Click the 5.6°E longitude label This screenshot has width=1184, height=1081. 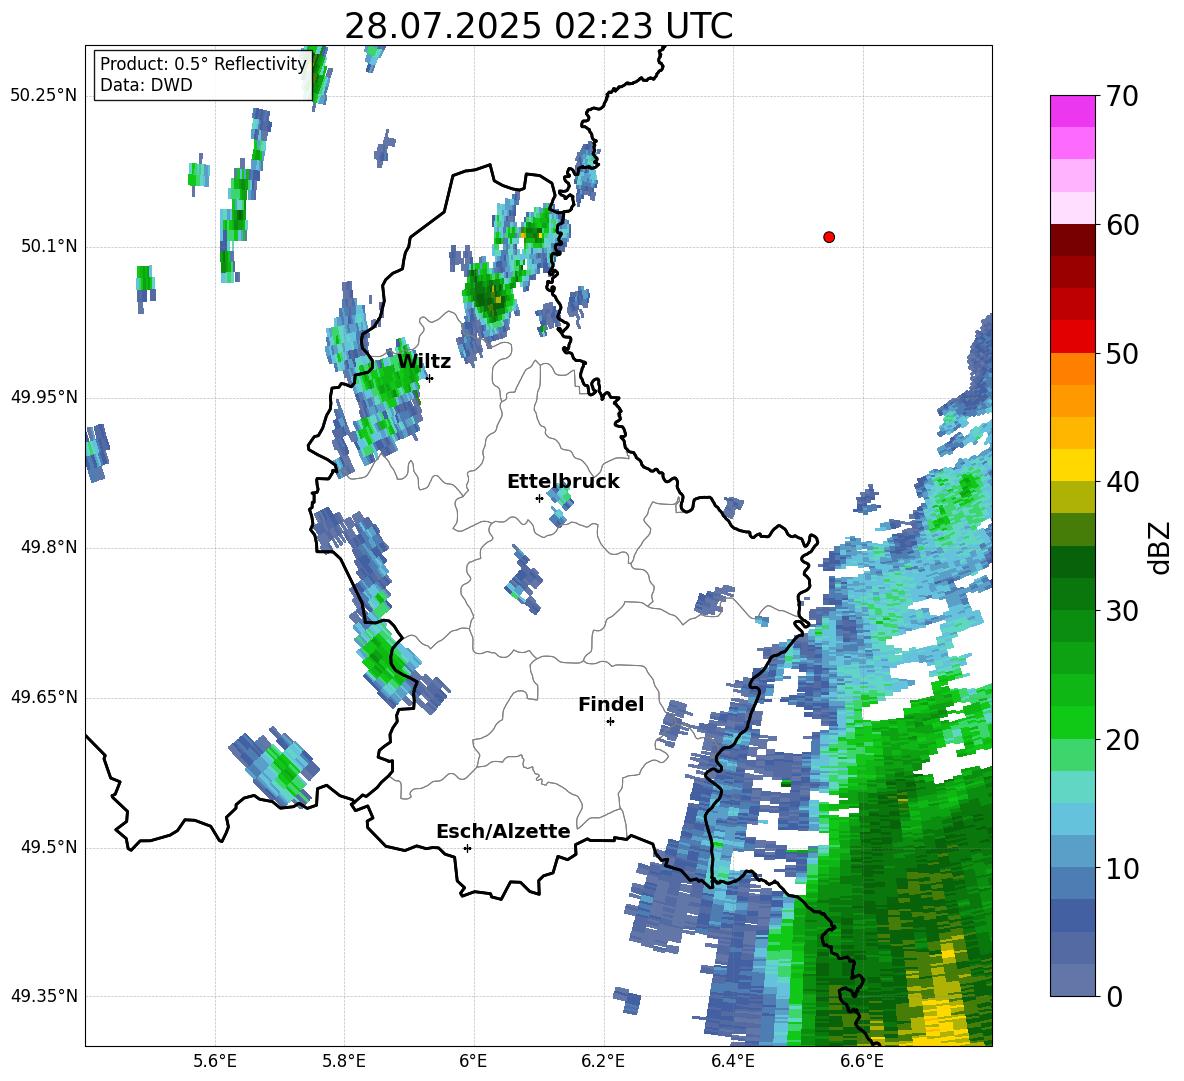point(215,1062)
